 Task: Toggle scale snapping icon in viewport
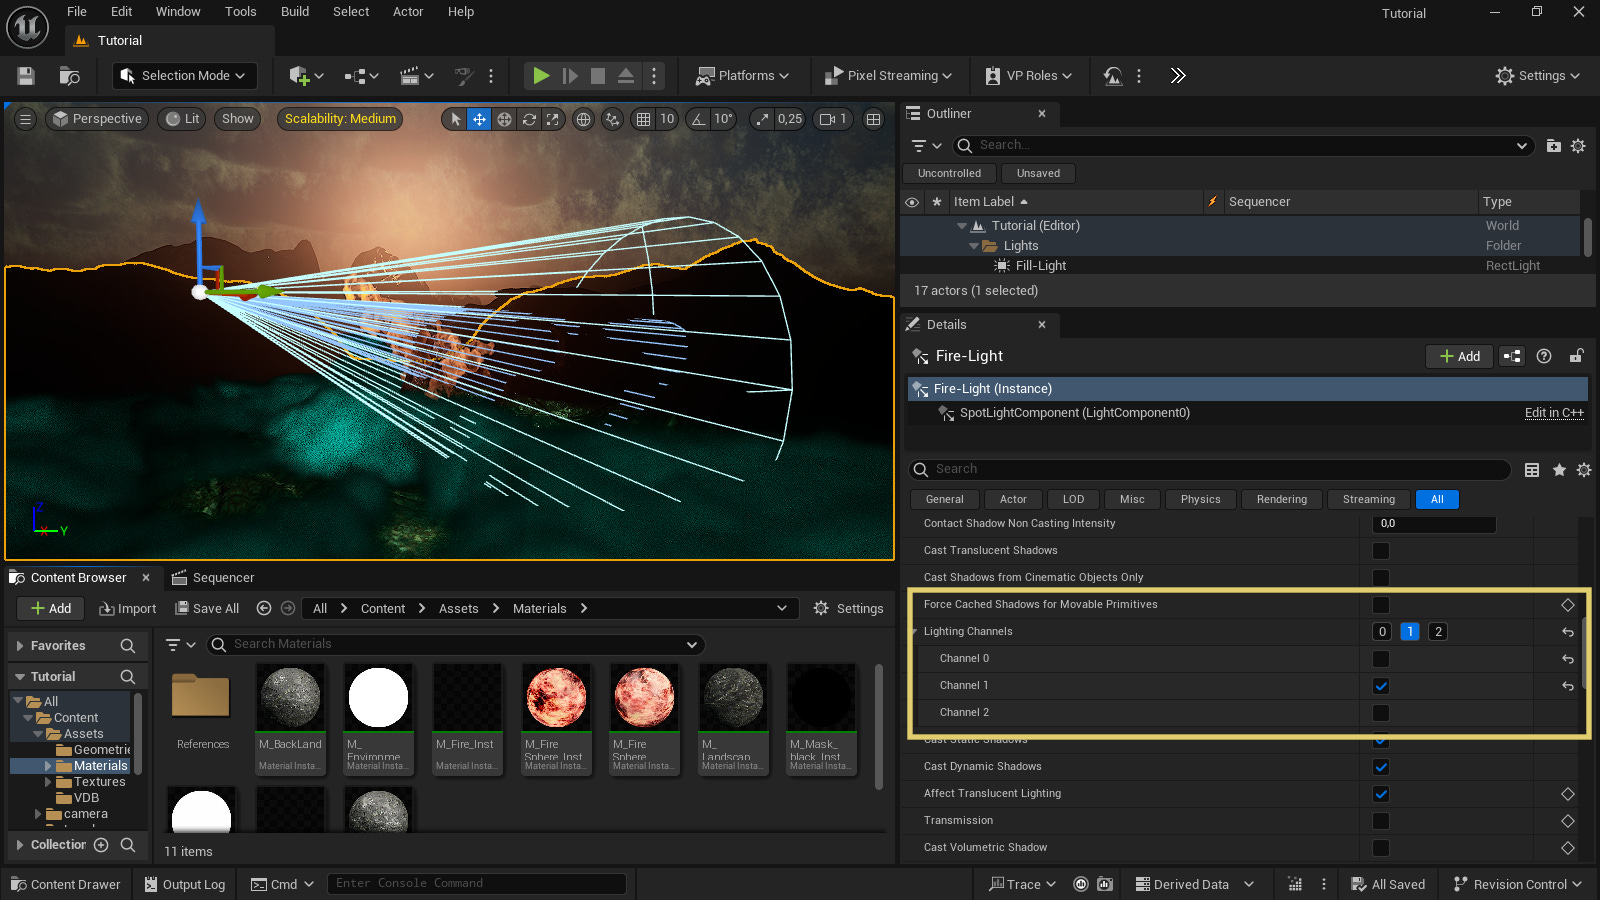pyautogui.click(x=763, y=119)
